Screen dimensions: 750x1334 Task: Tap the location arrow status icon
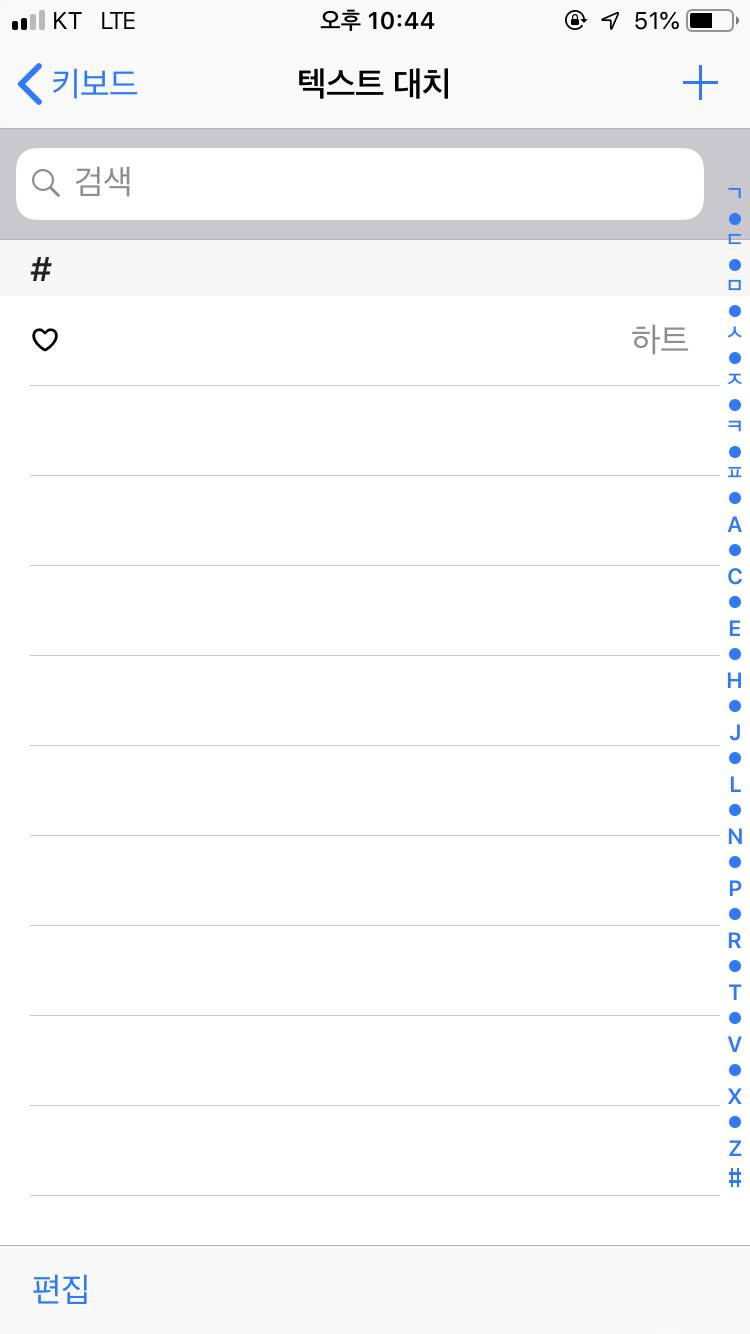click(610, 20)
